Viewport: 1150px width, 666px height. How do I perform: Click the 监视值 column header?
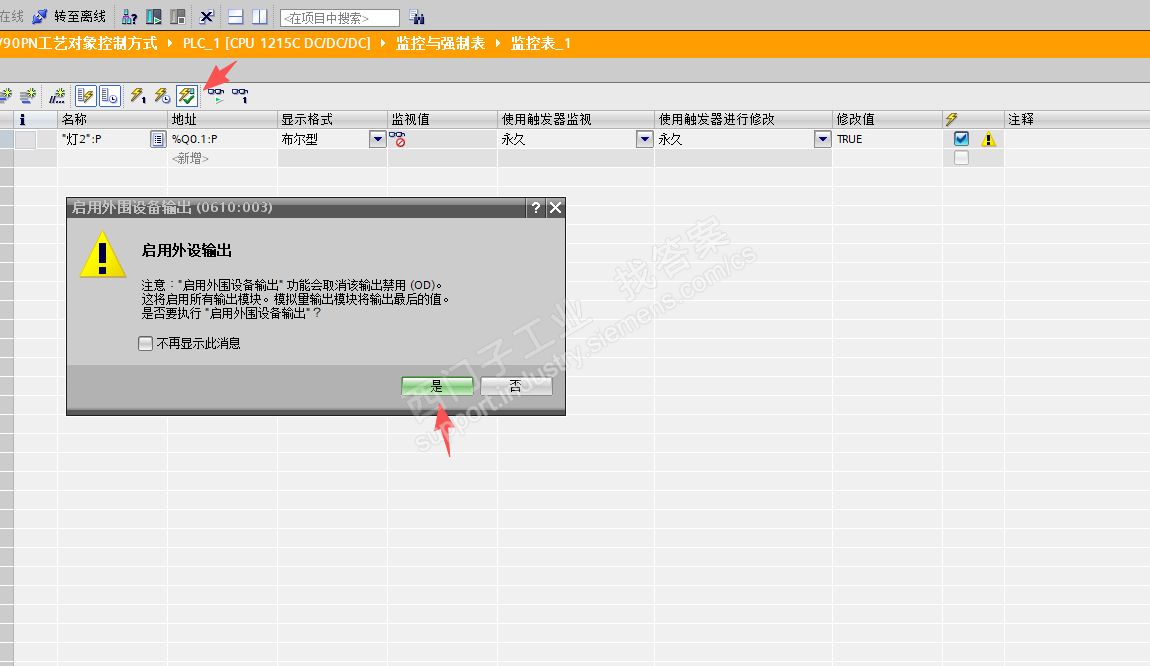(443, 119)
